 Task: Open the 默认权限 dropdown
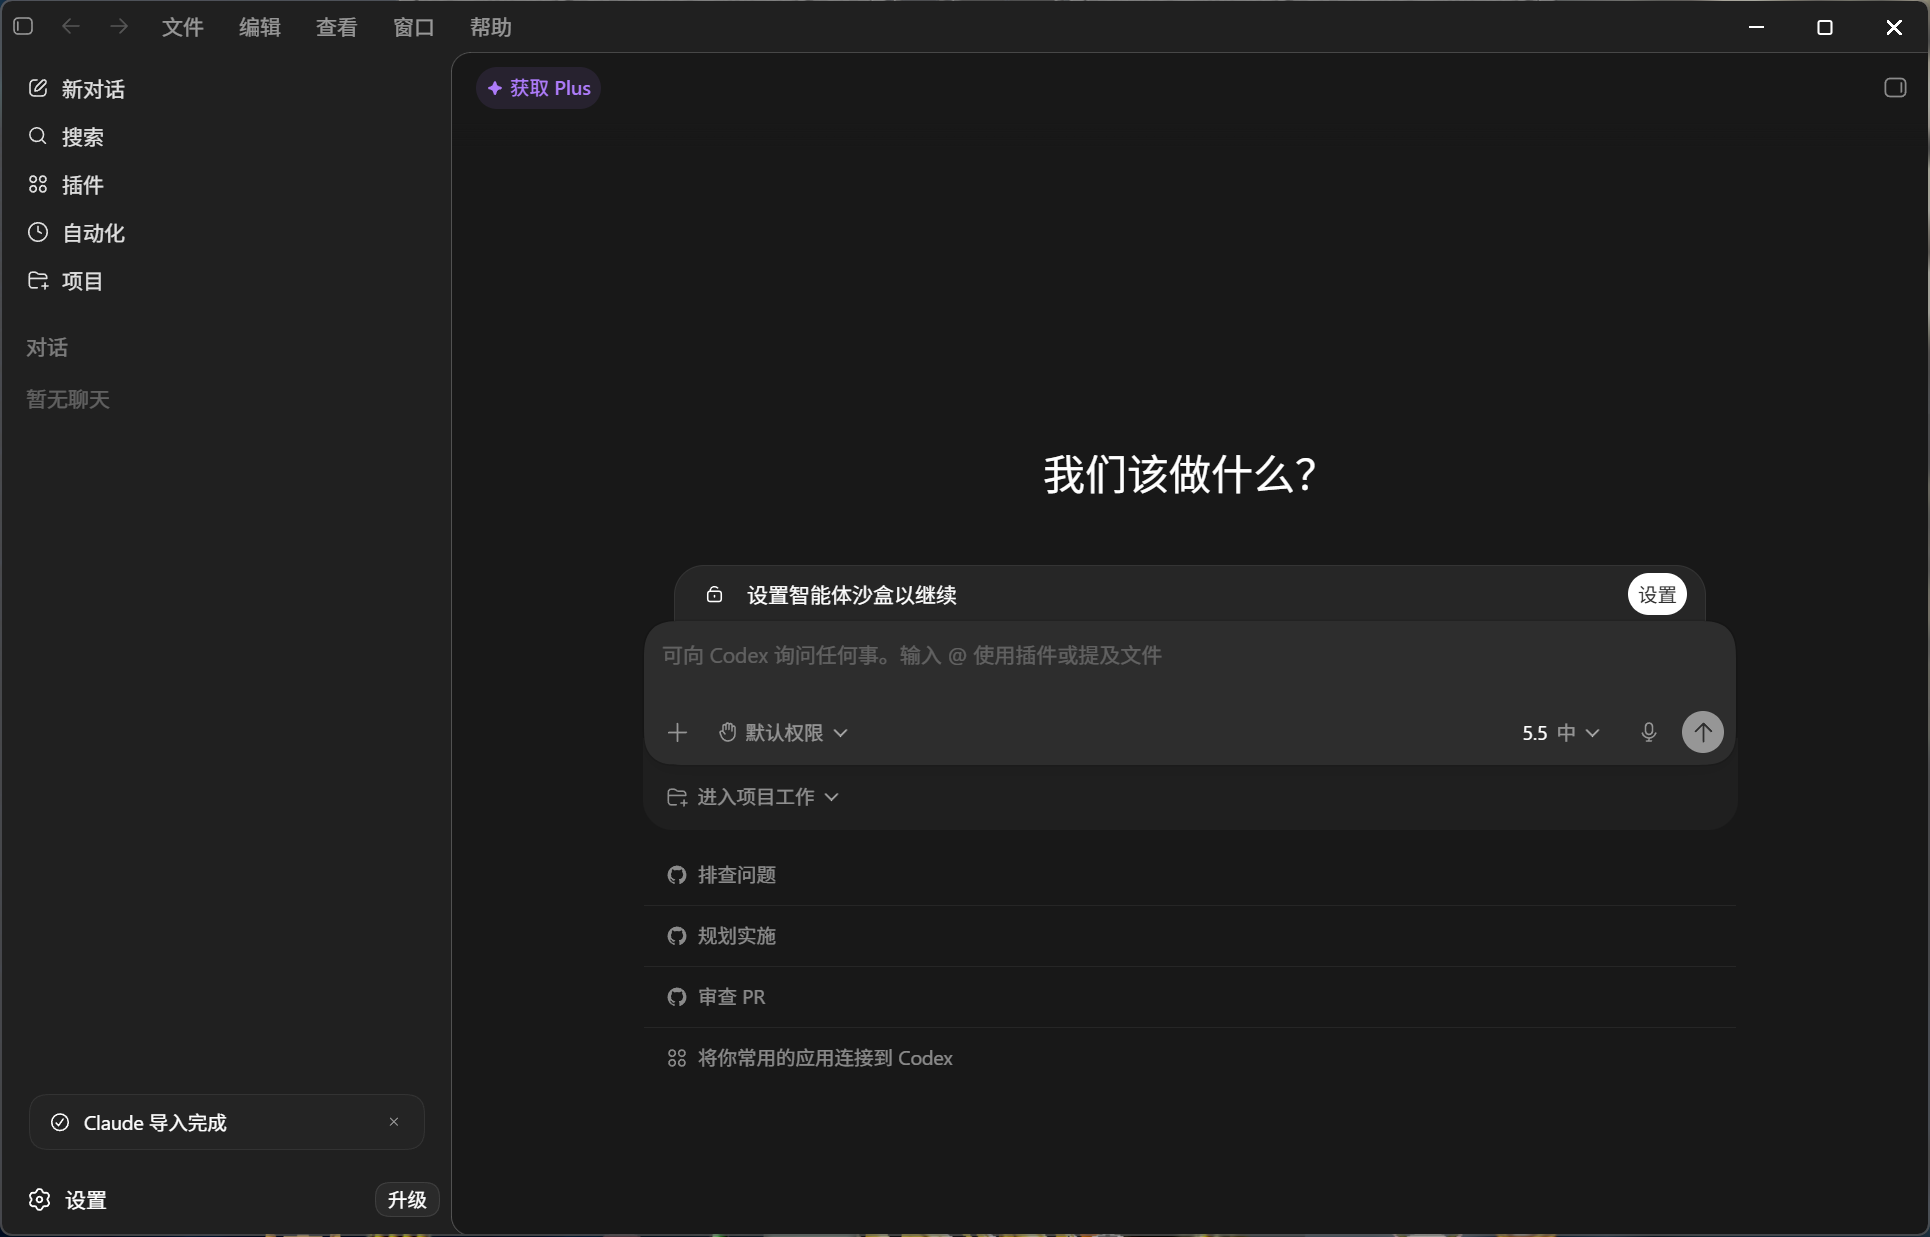tap(783, 733)
